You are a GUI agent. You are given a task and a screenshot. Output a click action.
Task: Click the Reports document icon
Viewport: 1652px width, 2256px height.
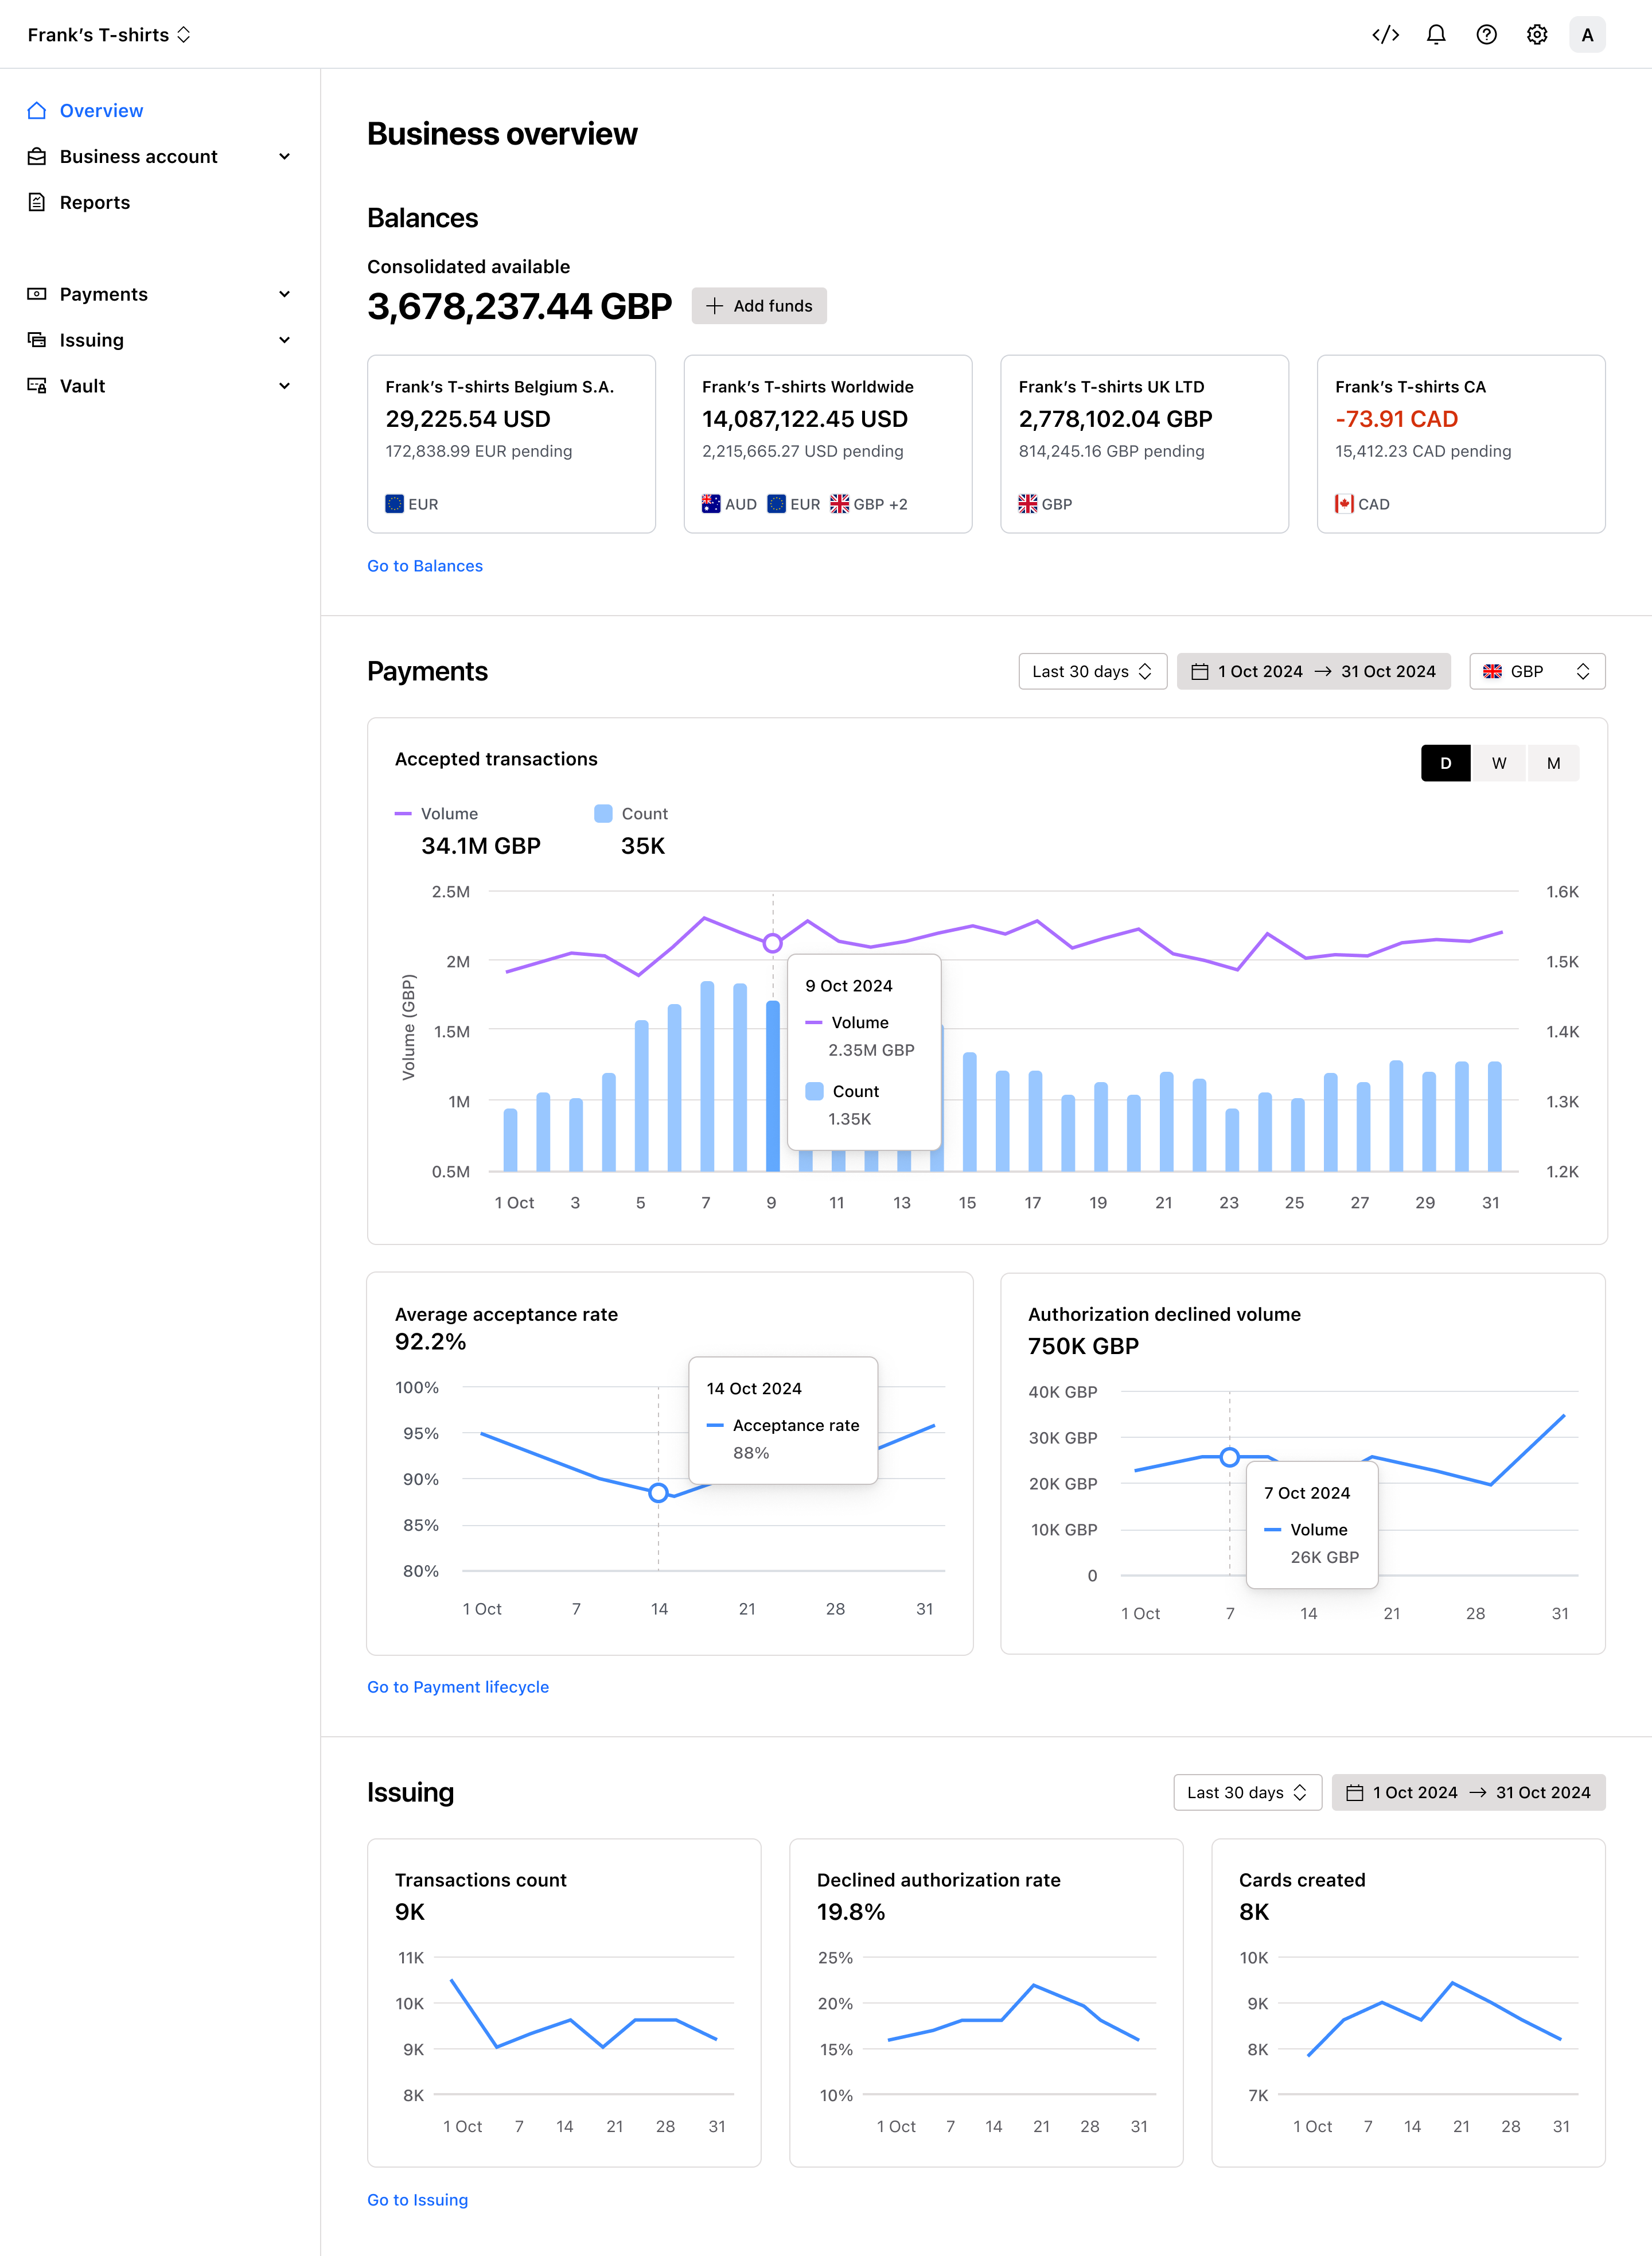37,203
